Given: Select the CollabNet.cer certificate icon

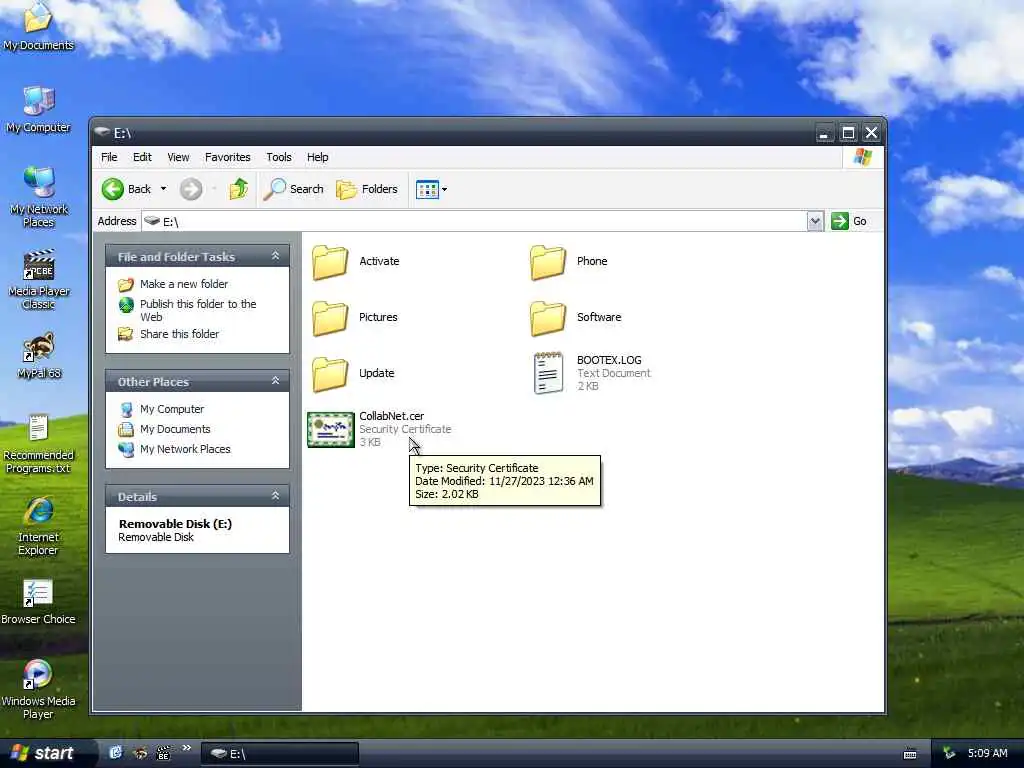Looking at the screenshot, I should [x=331, y=430].
